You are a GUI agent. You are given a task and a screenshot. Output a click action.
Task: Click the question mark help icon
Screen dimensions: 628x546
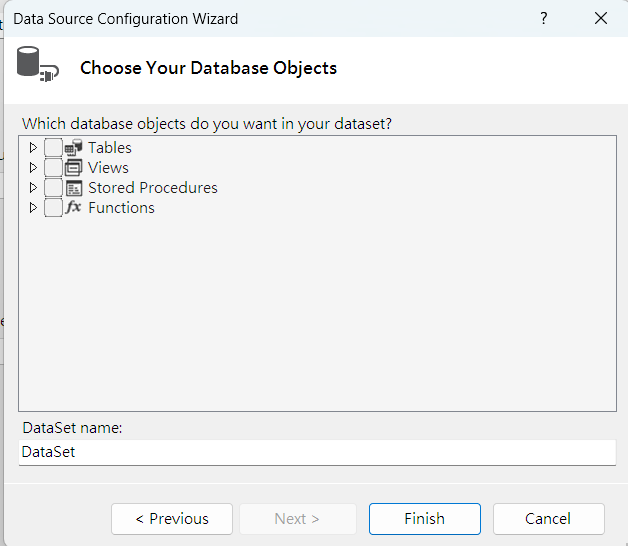[544, 19]
